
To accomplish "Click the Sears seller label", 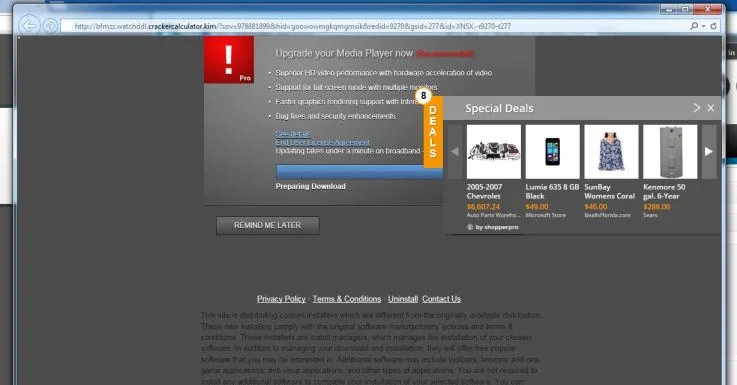I will coord(650,215).
